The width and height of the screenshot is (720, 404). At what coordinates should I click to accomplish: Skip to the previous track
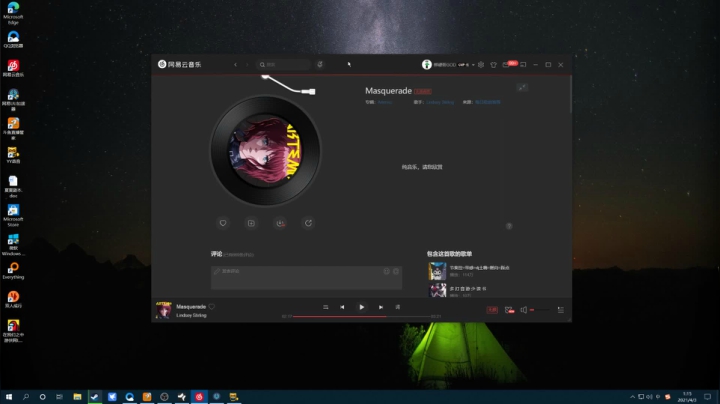[342, 307]
